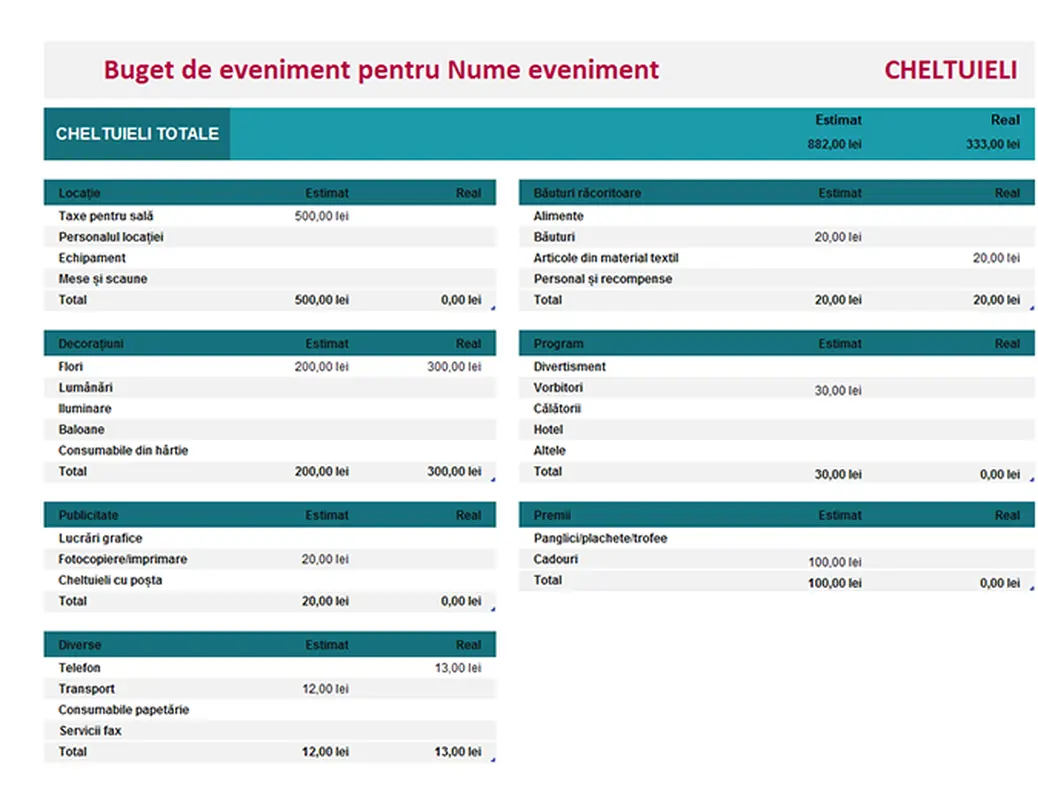1038x800 pixels.
Task: Click the note indicator on Băuturi răcoritoare Total
Action: 1031,305
